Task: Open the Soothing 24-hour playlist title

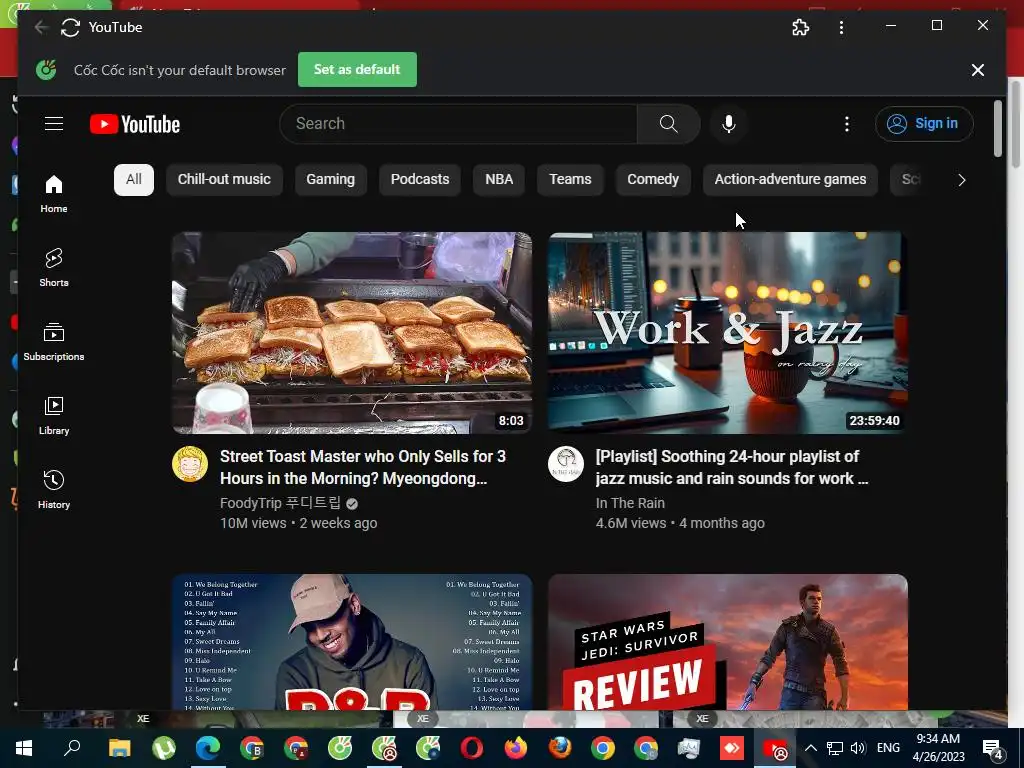Action: [x=731, y=467]
